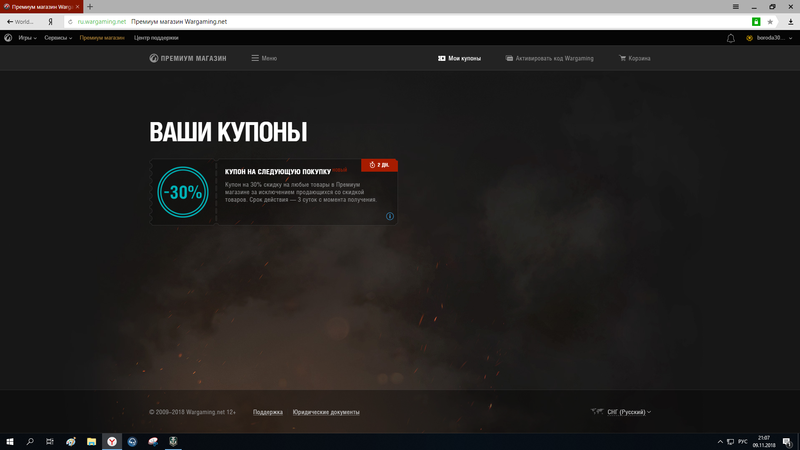Open the Windows Start menu
This screenshot has height=450, width=800.
[x=10, y=441]
